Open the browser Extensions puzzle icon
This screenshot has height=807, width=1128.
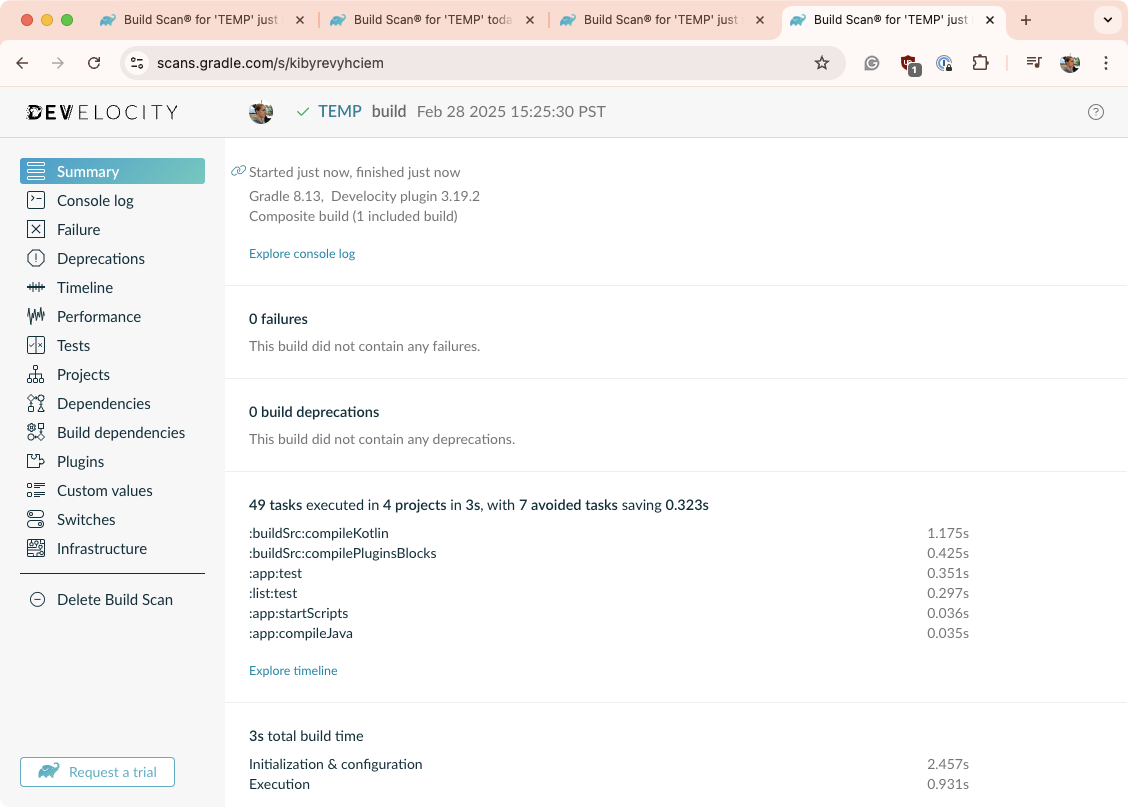pyautogui.click(x=980, y=63)
